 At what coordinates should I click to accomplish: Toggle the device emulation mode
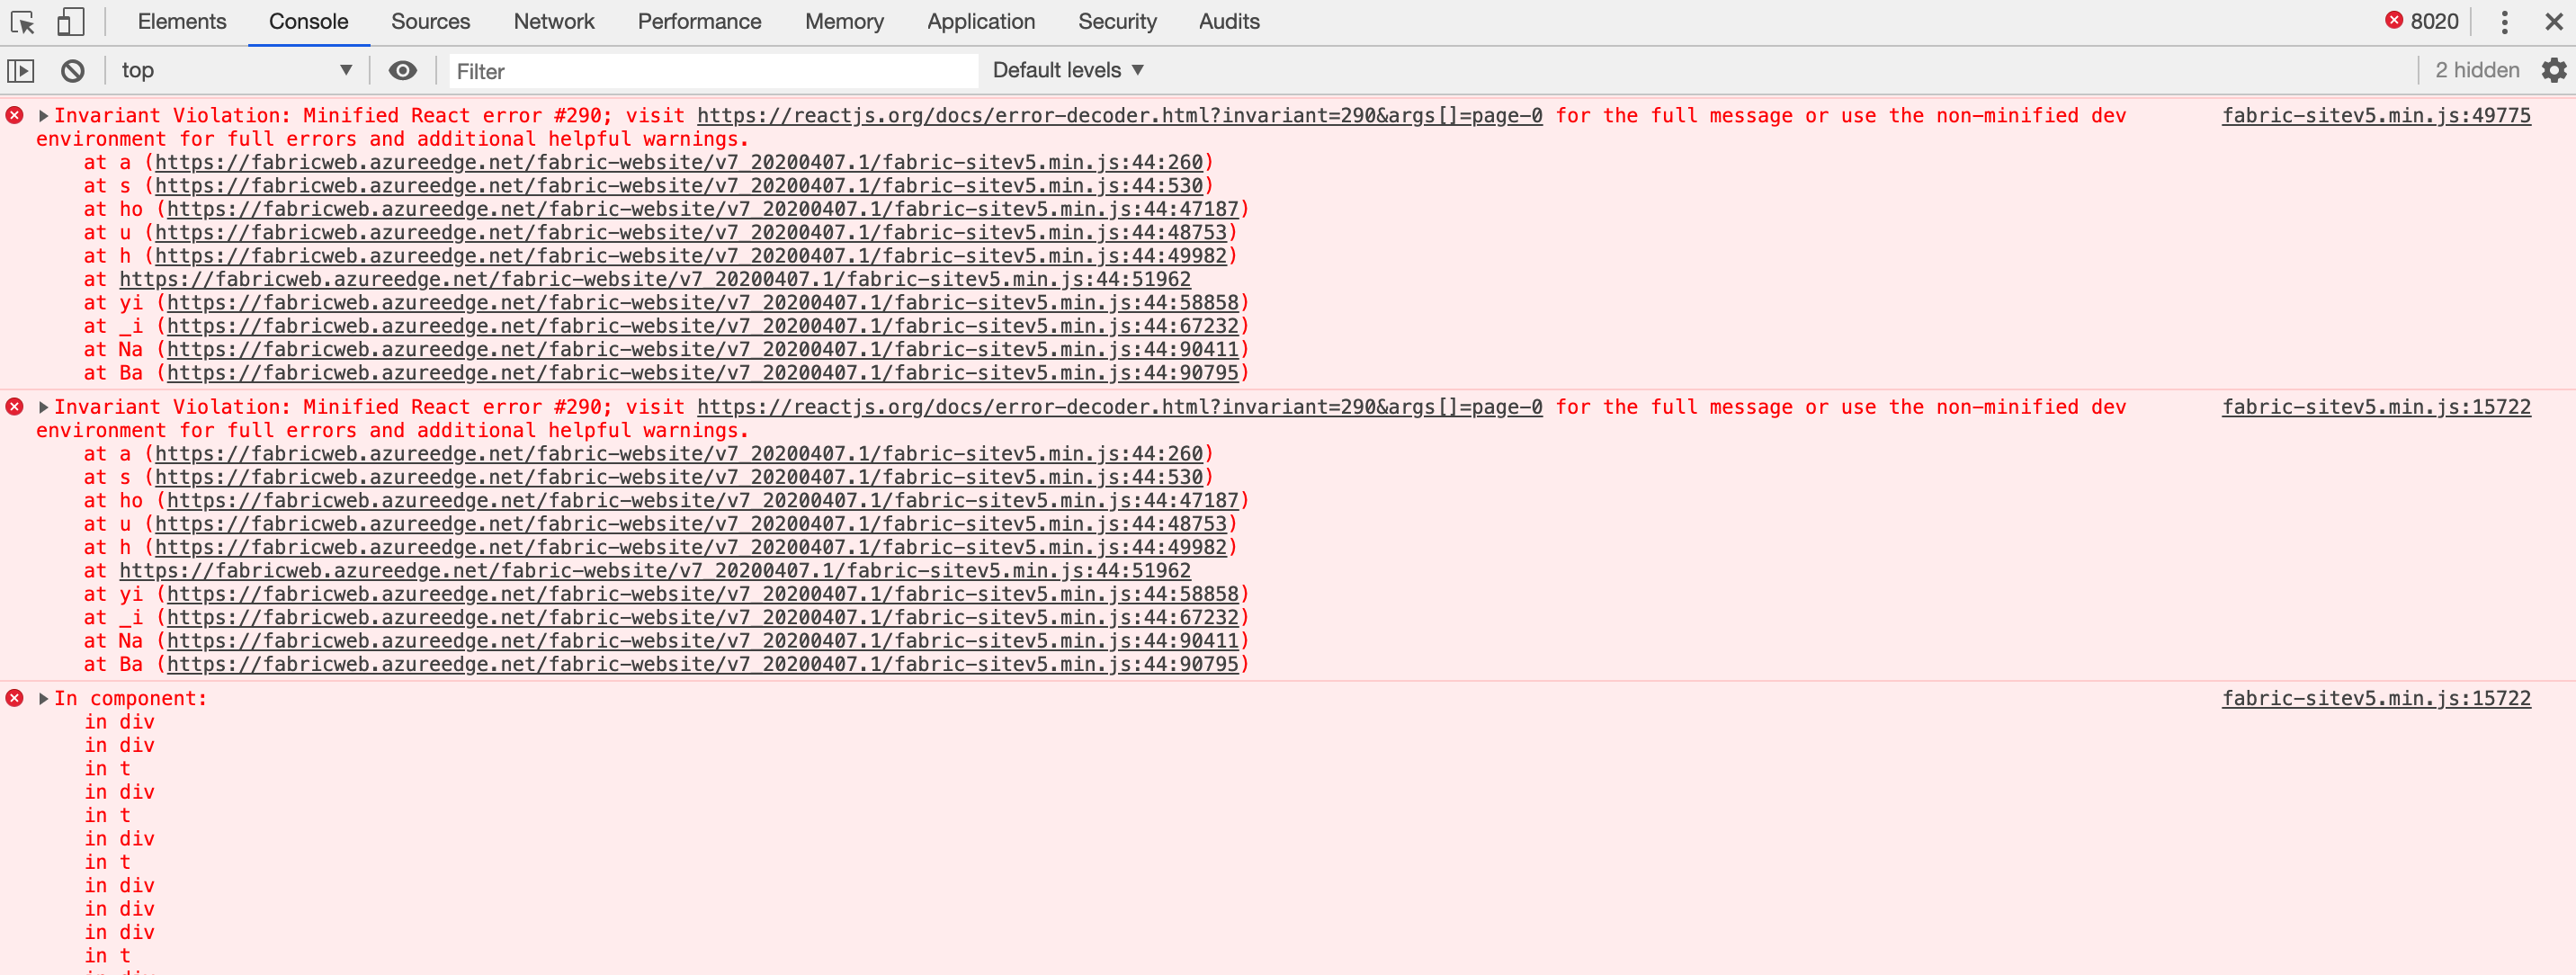click(x=68, y=21)
